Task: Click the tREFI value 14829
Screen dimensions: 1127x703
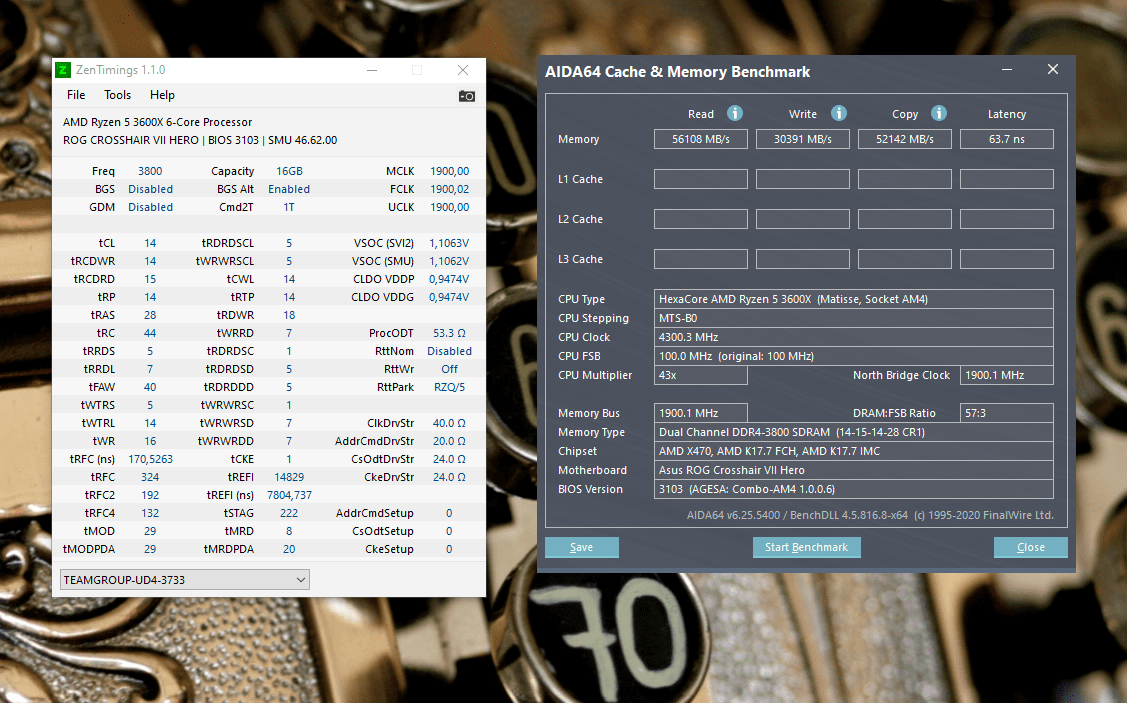Action: (289, 477)
